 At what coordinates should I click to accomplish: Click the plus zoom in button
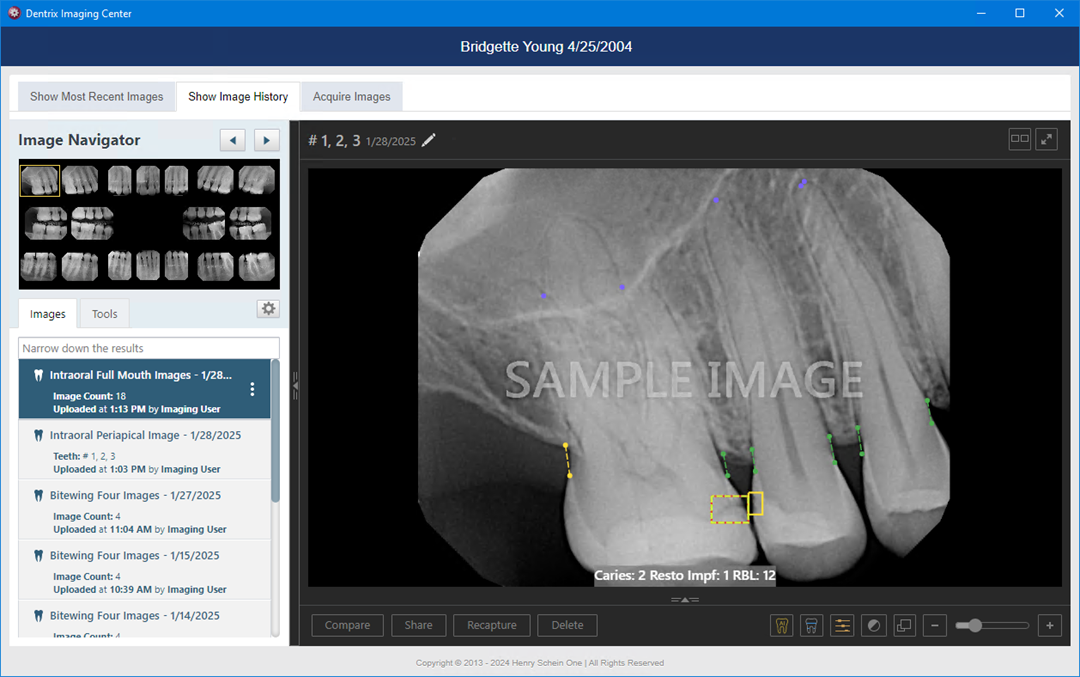1050,626
